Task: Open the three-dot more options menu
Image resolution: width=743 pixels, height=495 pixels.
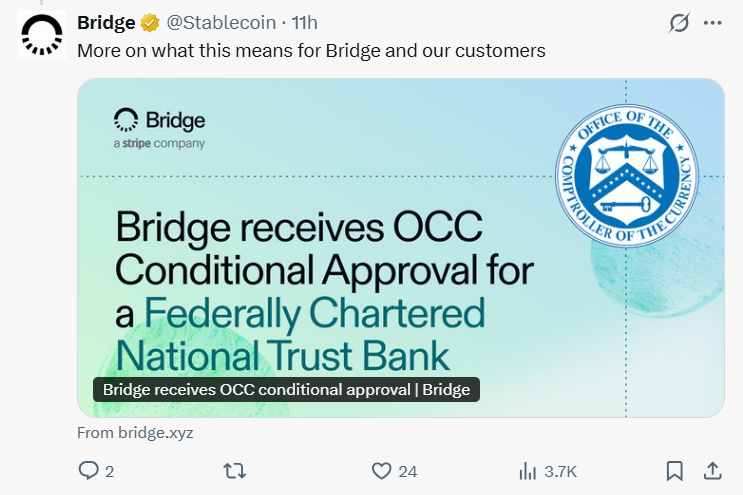Action: (x=713, y=23)
